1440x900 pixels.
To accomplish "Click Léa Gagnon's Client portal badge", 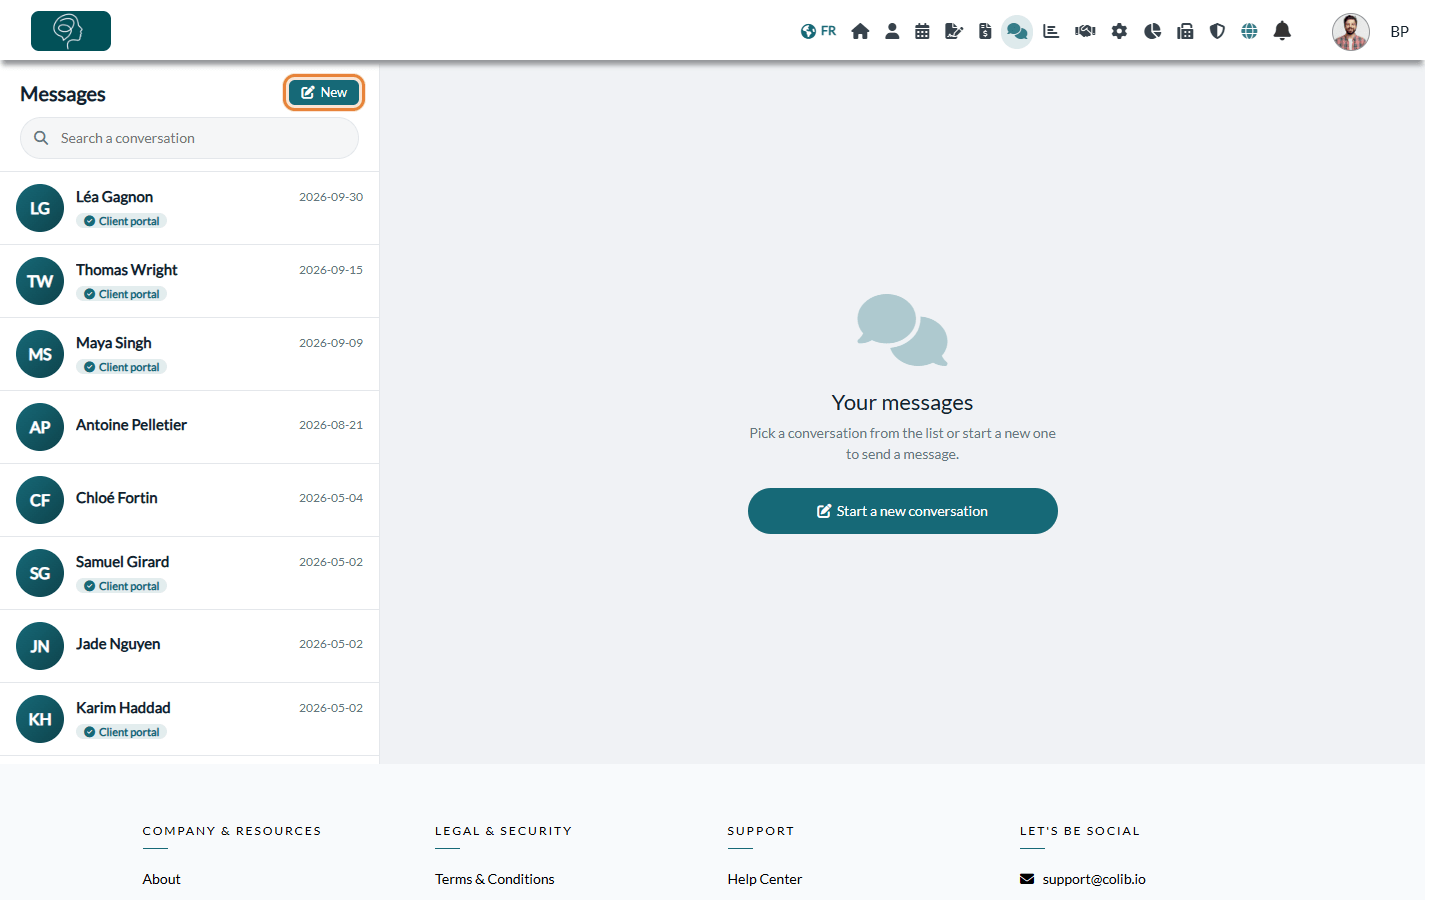I will 121,221.
